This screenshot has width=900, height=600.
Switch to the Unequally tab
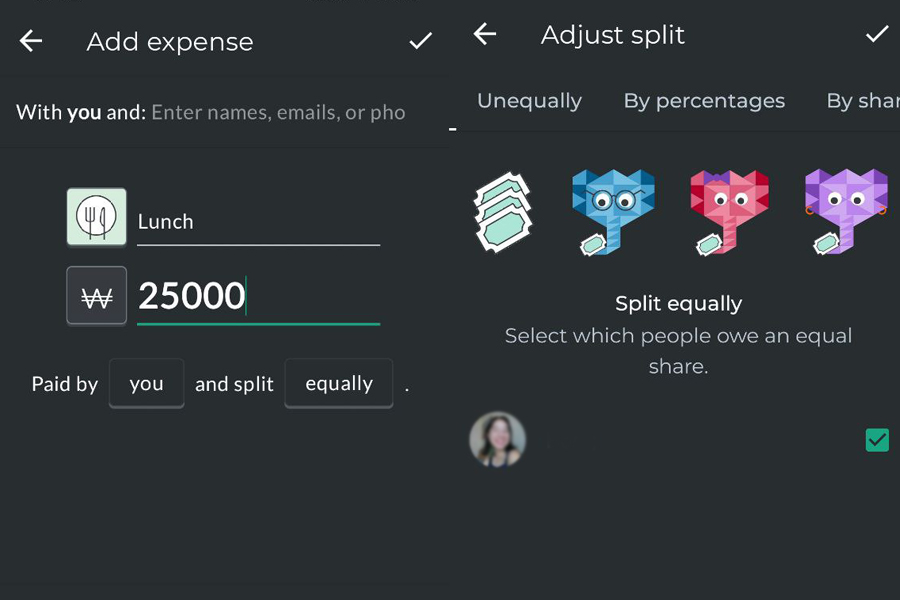pyautogui.click(x=529, y=101)
